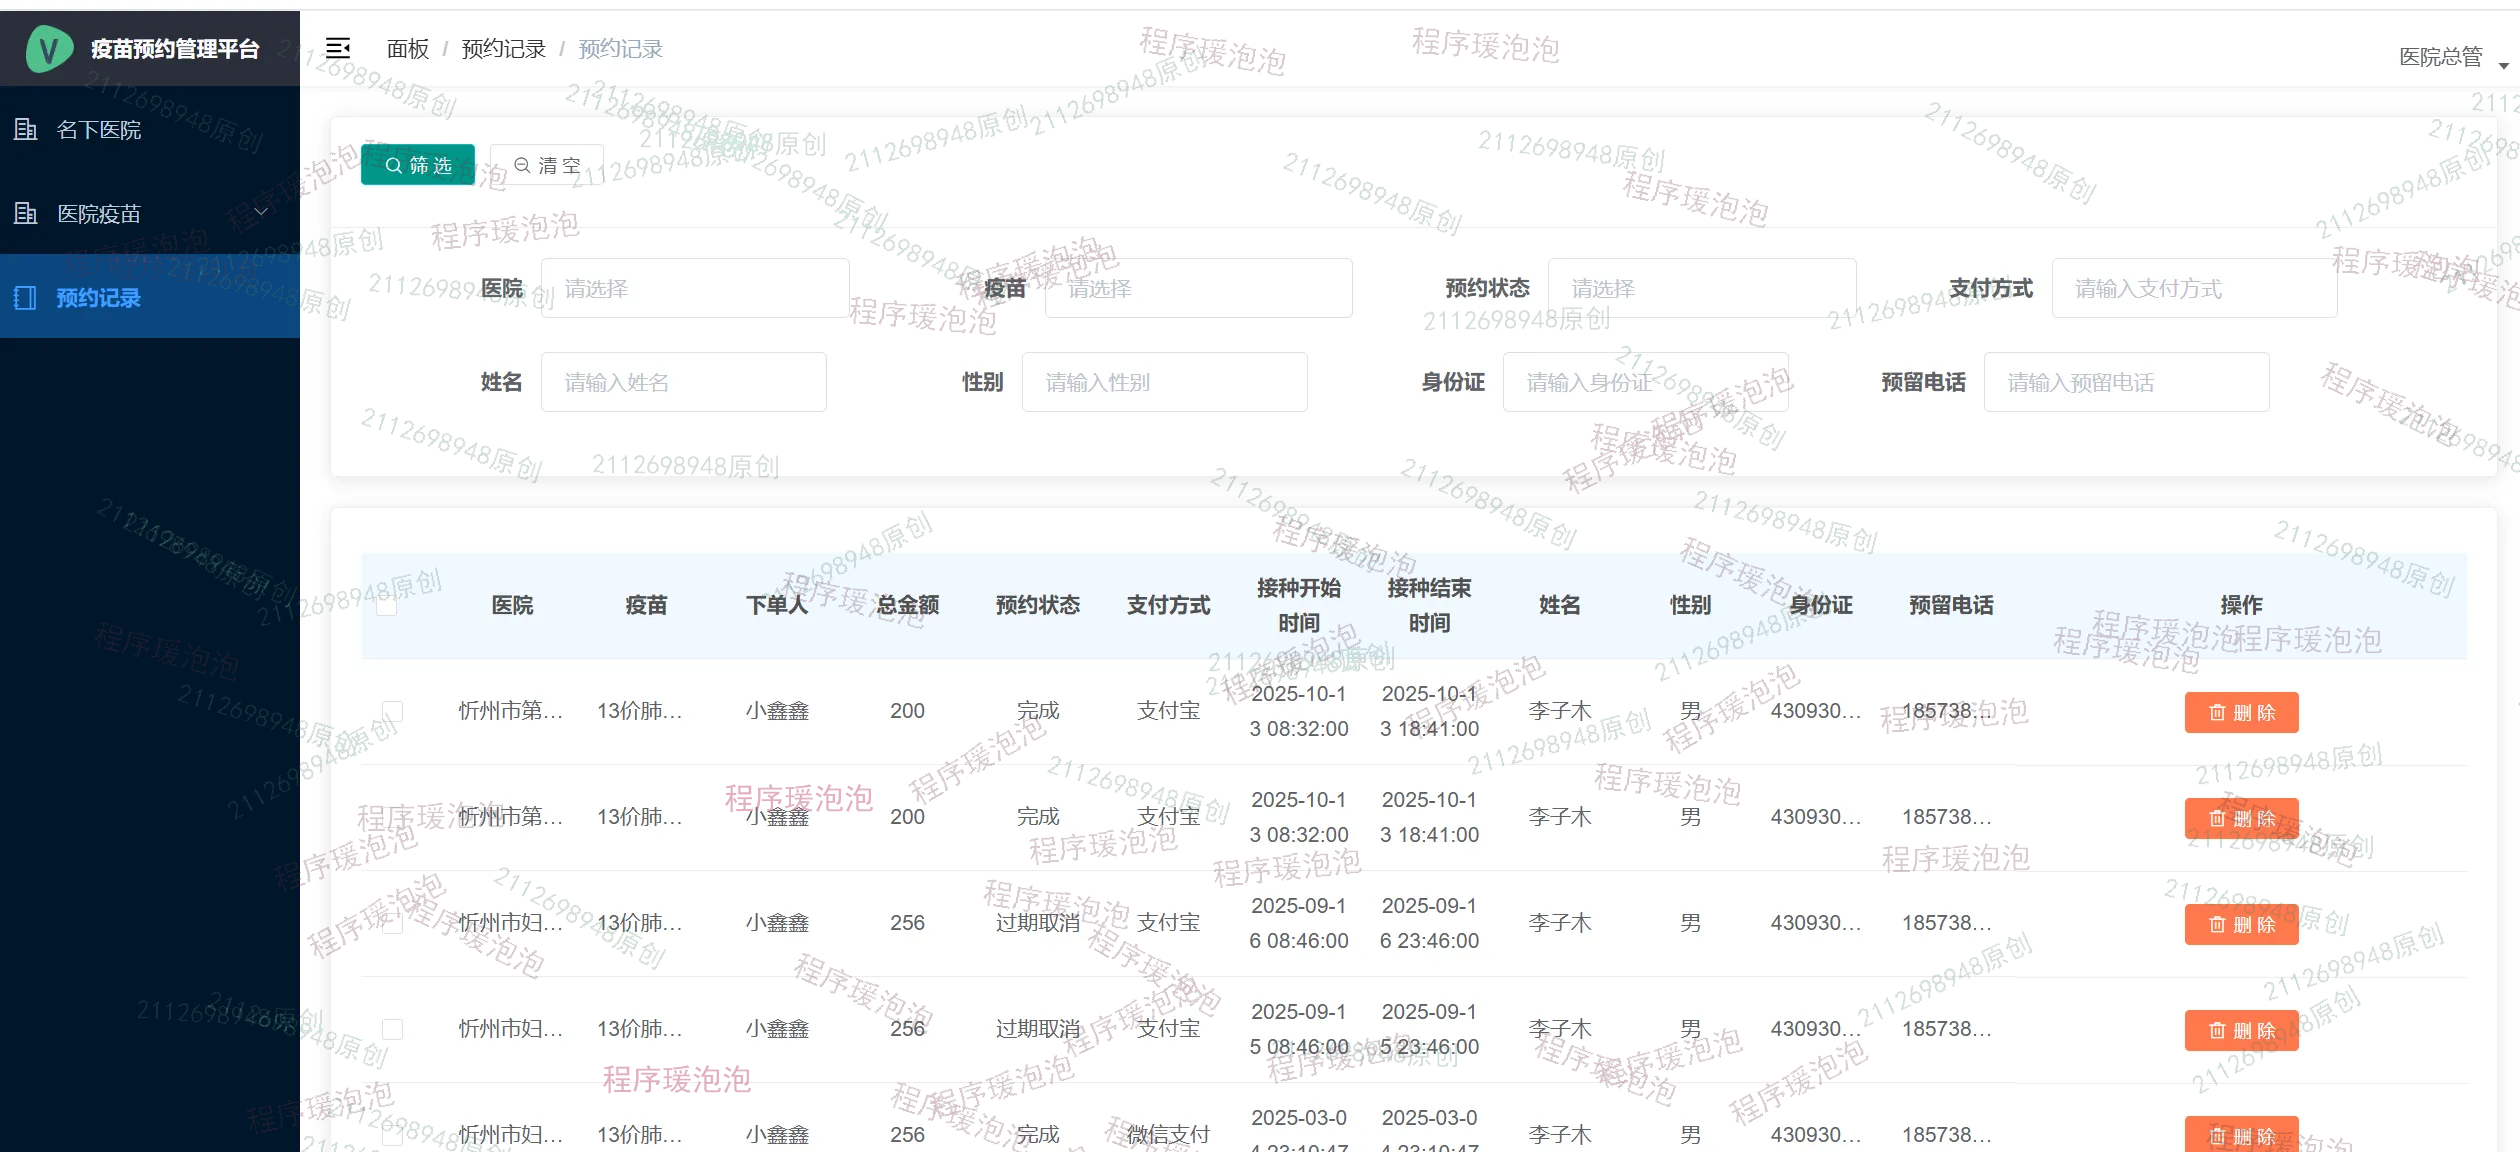The image size is (2520, 1152).
Task: Click the 预约记录 sidebar icon
Action: [26, 297]
